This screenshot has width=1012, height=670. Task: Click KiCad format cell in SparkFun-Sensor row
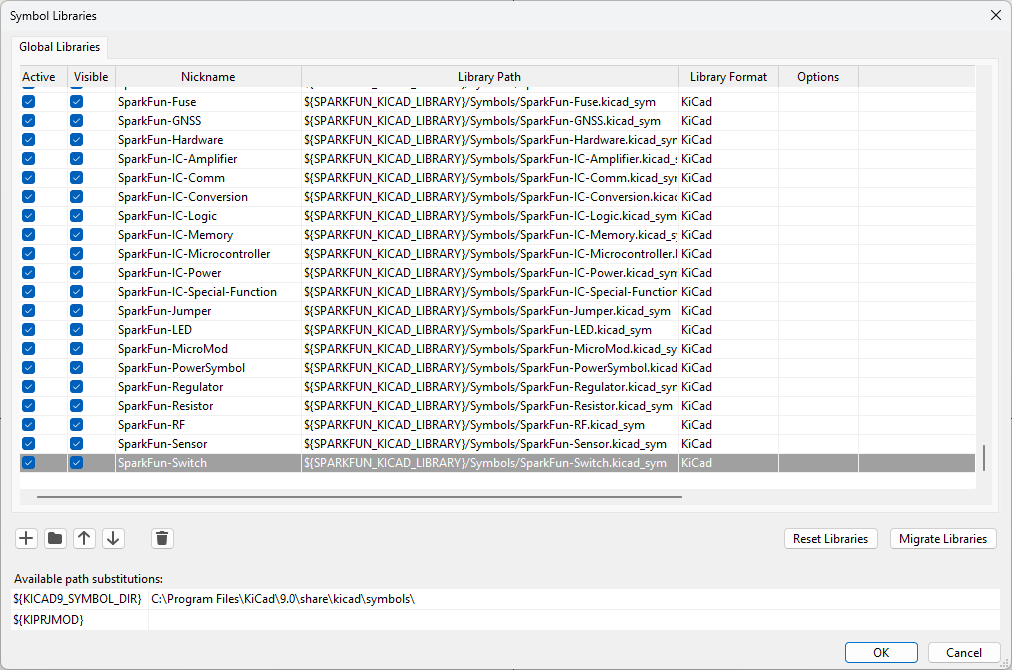coord(728,444)
